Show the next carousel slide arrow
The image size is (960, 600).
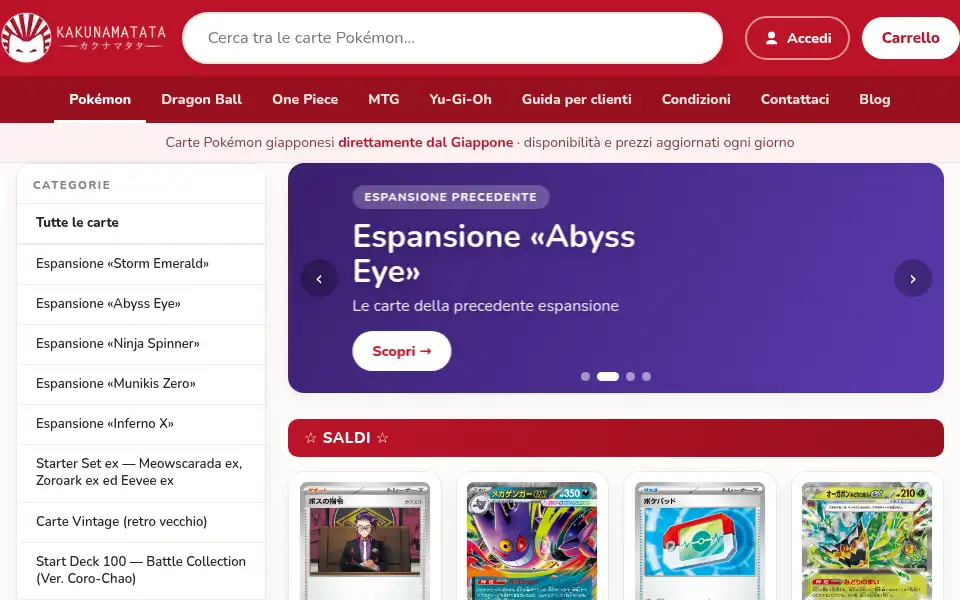[x=913, y=279]
